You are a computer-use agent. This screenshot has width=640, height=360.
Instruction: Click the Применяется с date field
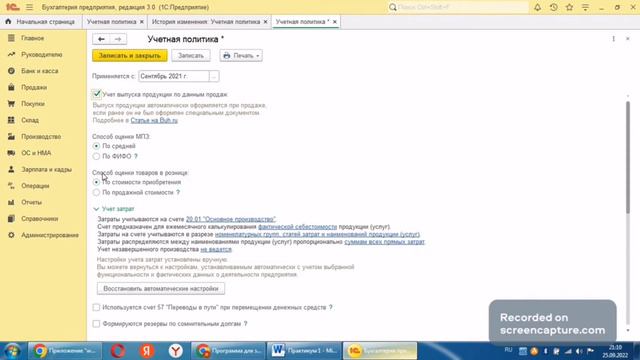[173, 76]
